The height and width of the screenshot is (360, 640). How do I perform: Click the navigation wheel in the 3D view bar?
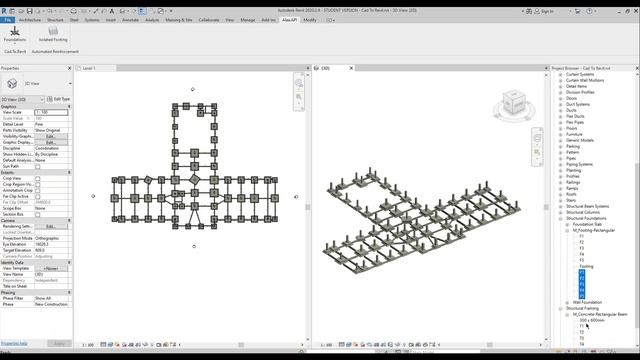coord(537,138)
